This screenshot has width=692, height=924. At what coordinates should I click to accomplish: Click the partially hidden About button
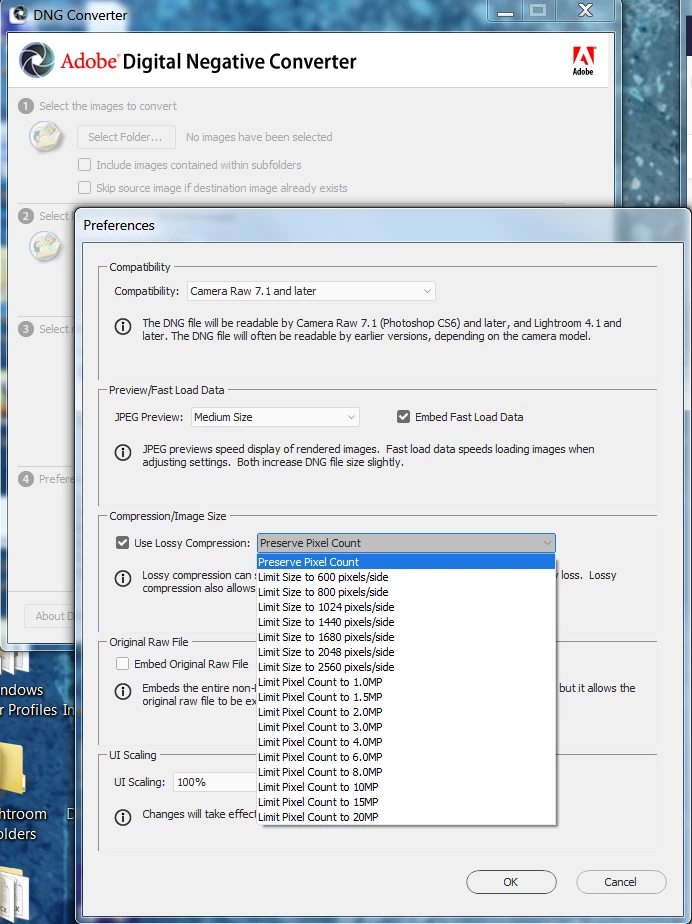click(50, 616)
